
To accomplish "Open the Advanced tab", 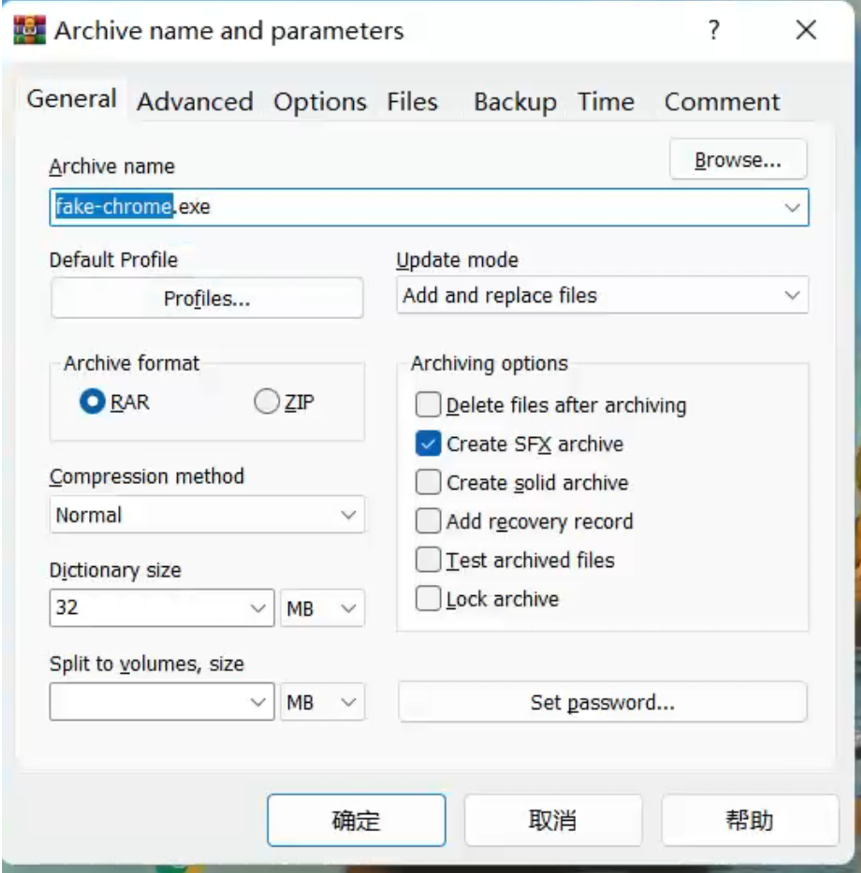I will [x=195, y=102].
